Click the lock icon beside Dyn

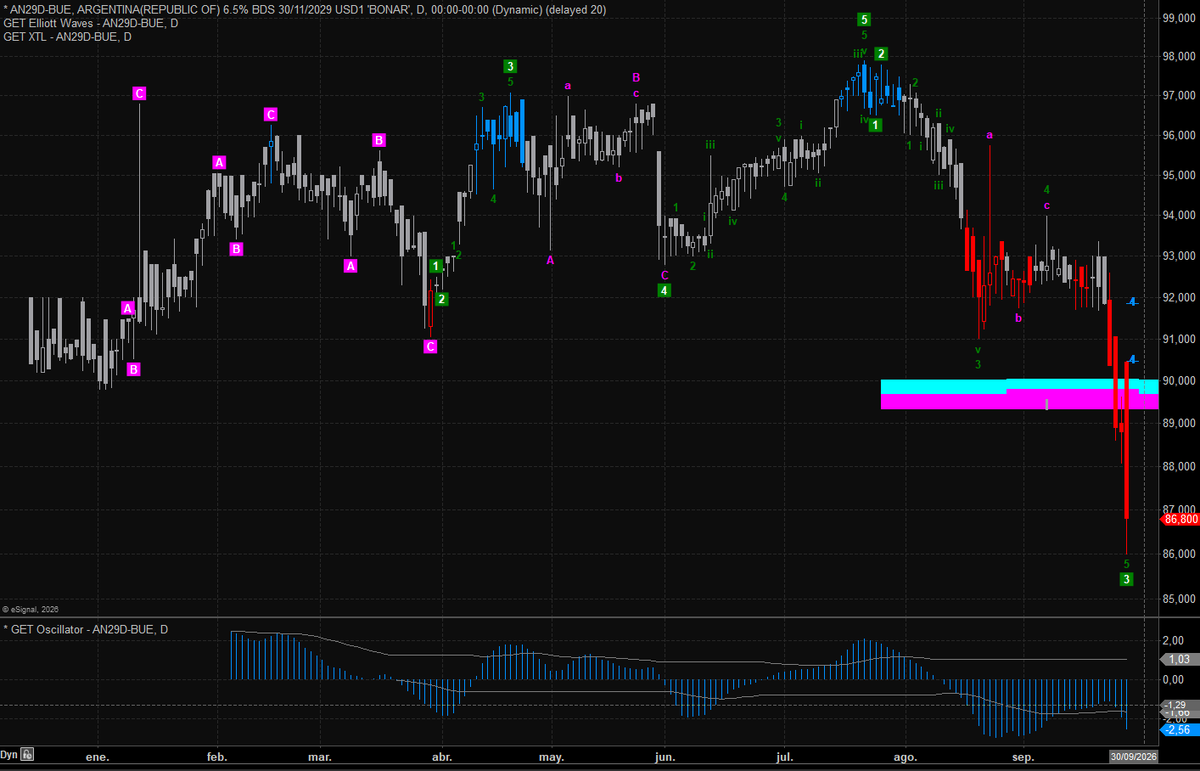[x=28, y=756]
